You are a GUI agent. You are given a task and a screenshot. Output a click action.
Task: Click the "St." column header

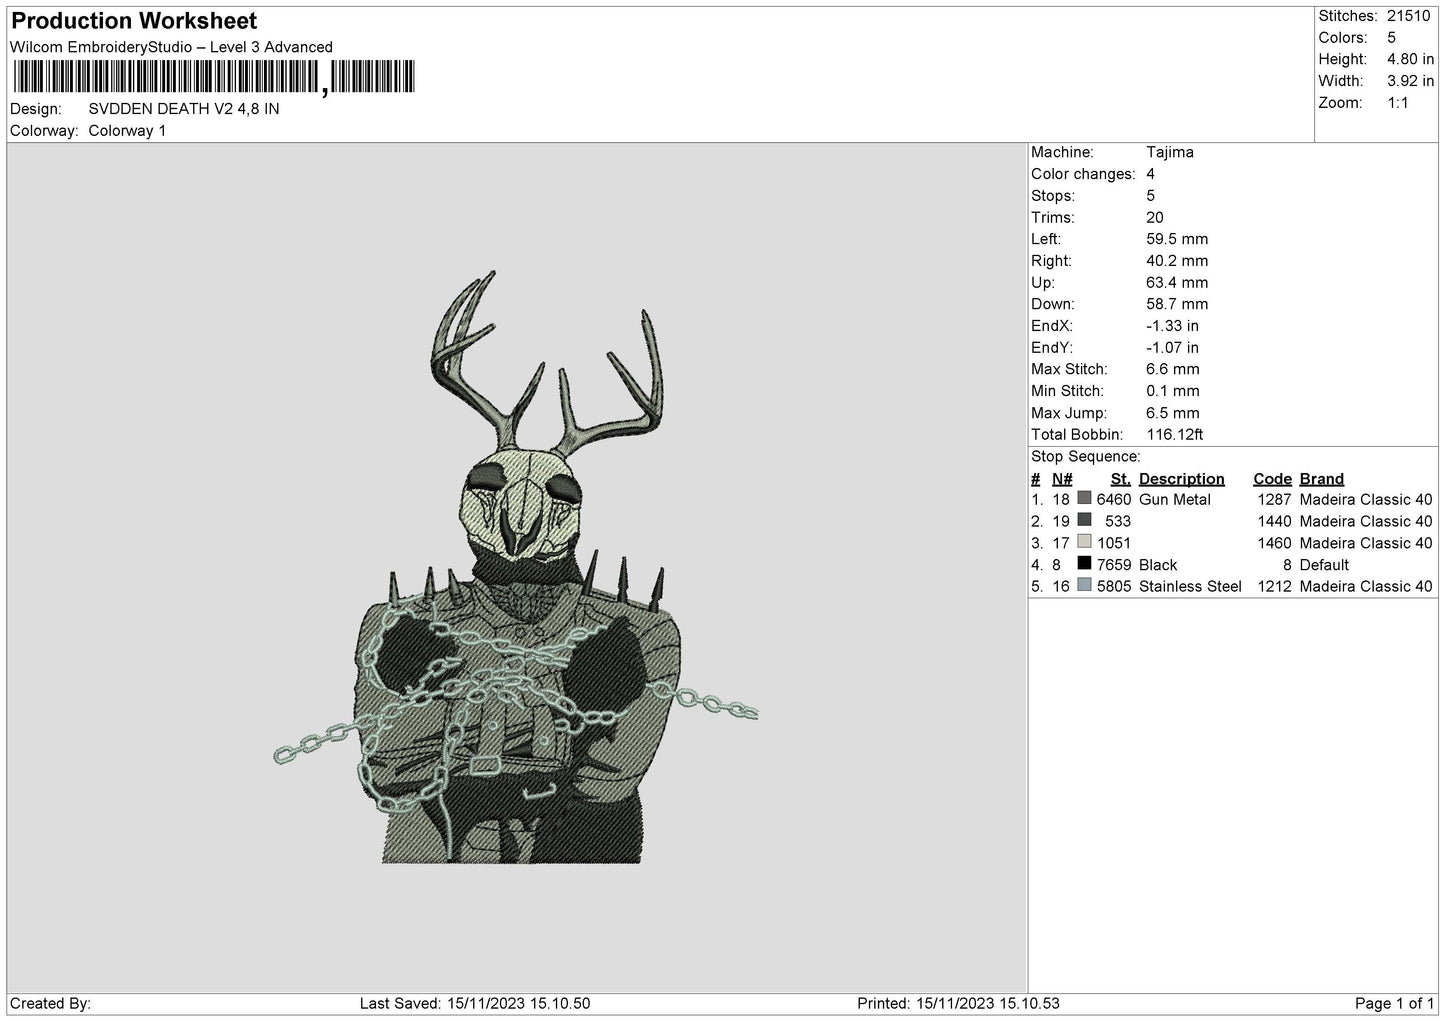point(1121,479)
